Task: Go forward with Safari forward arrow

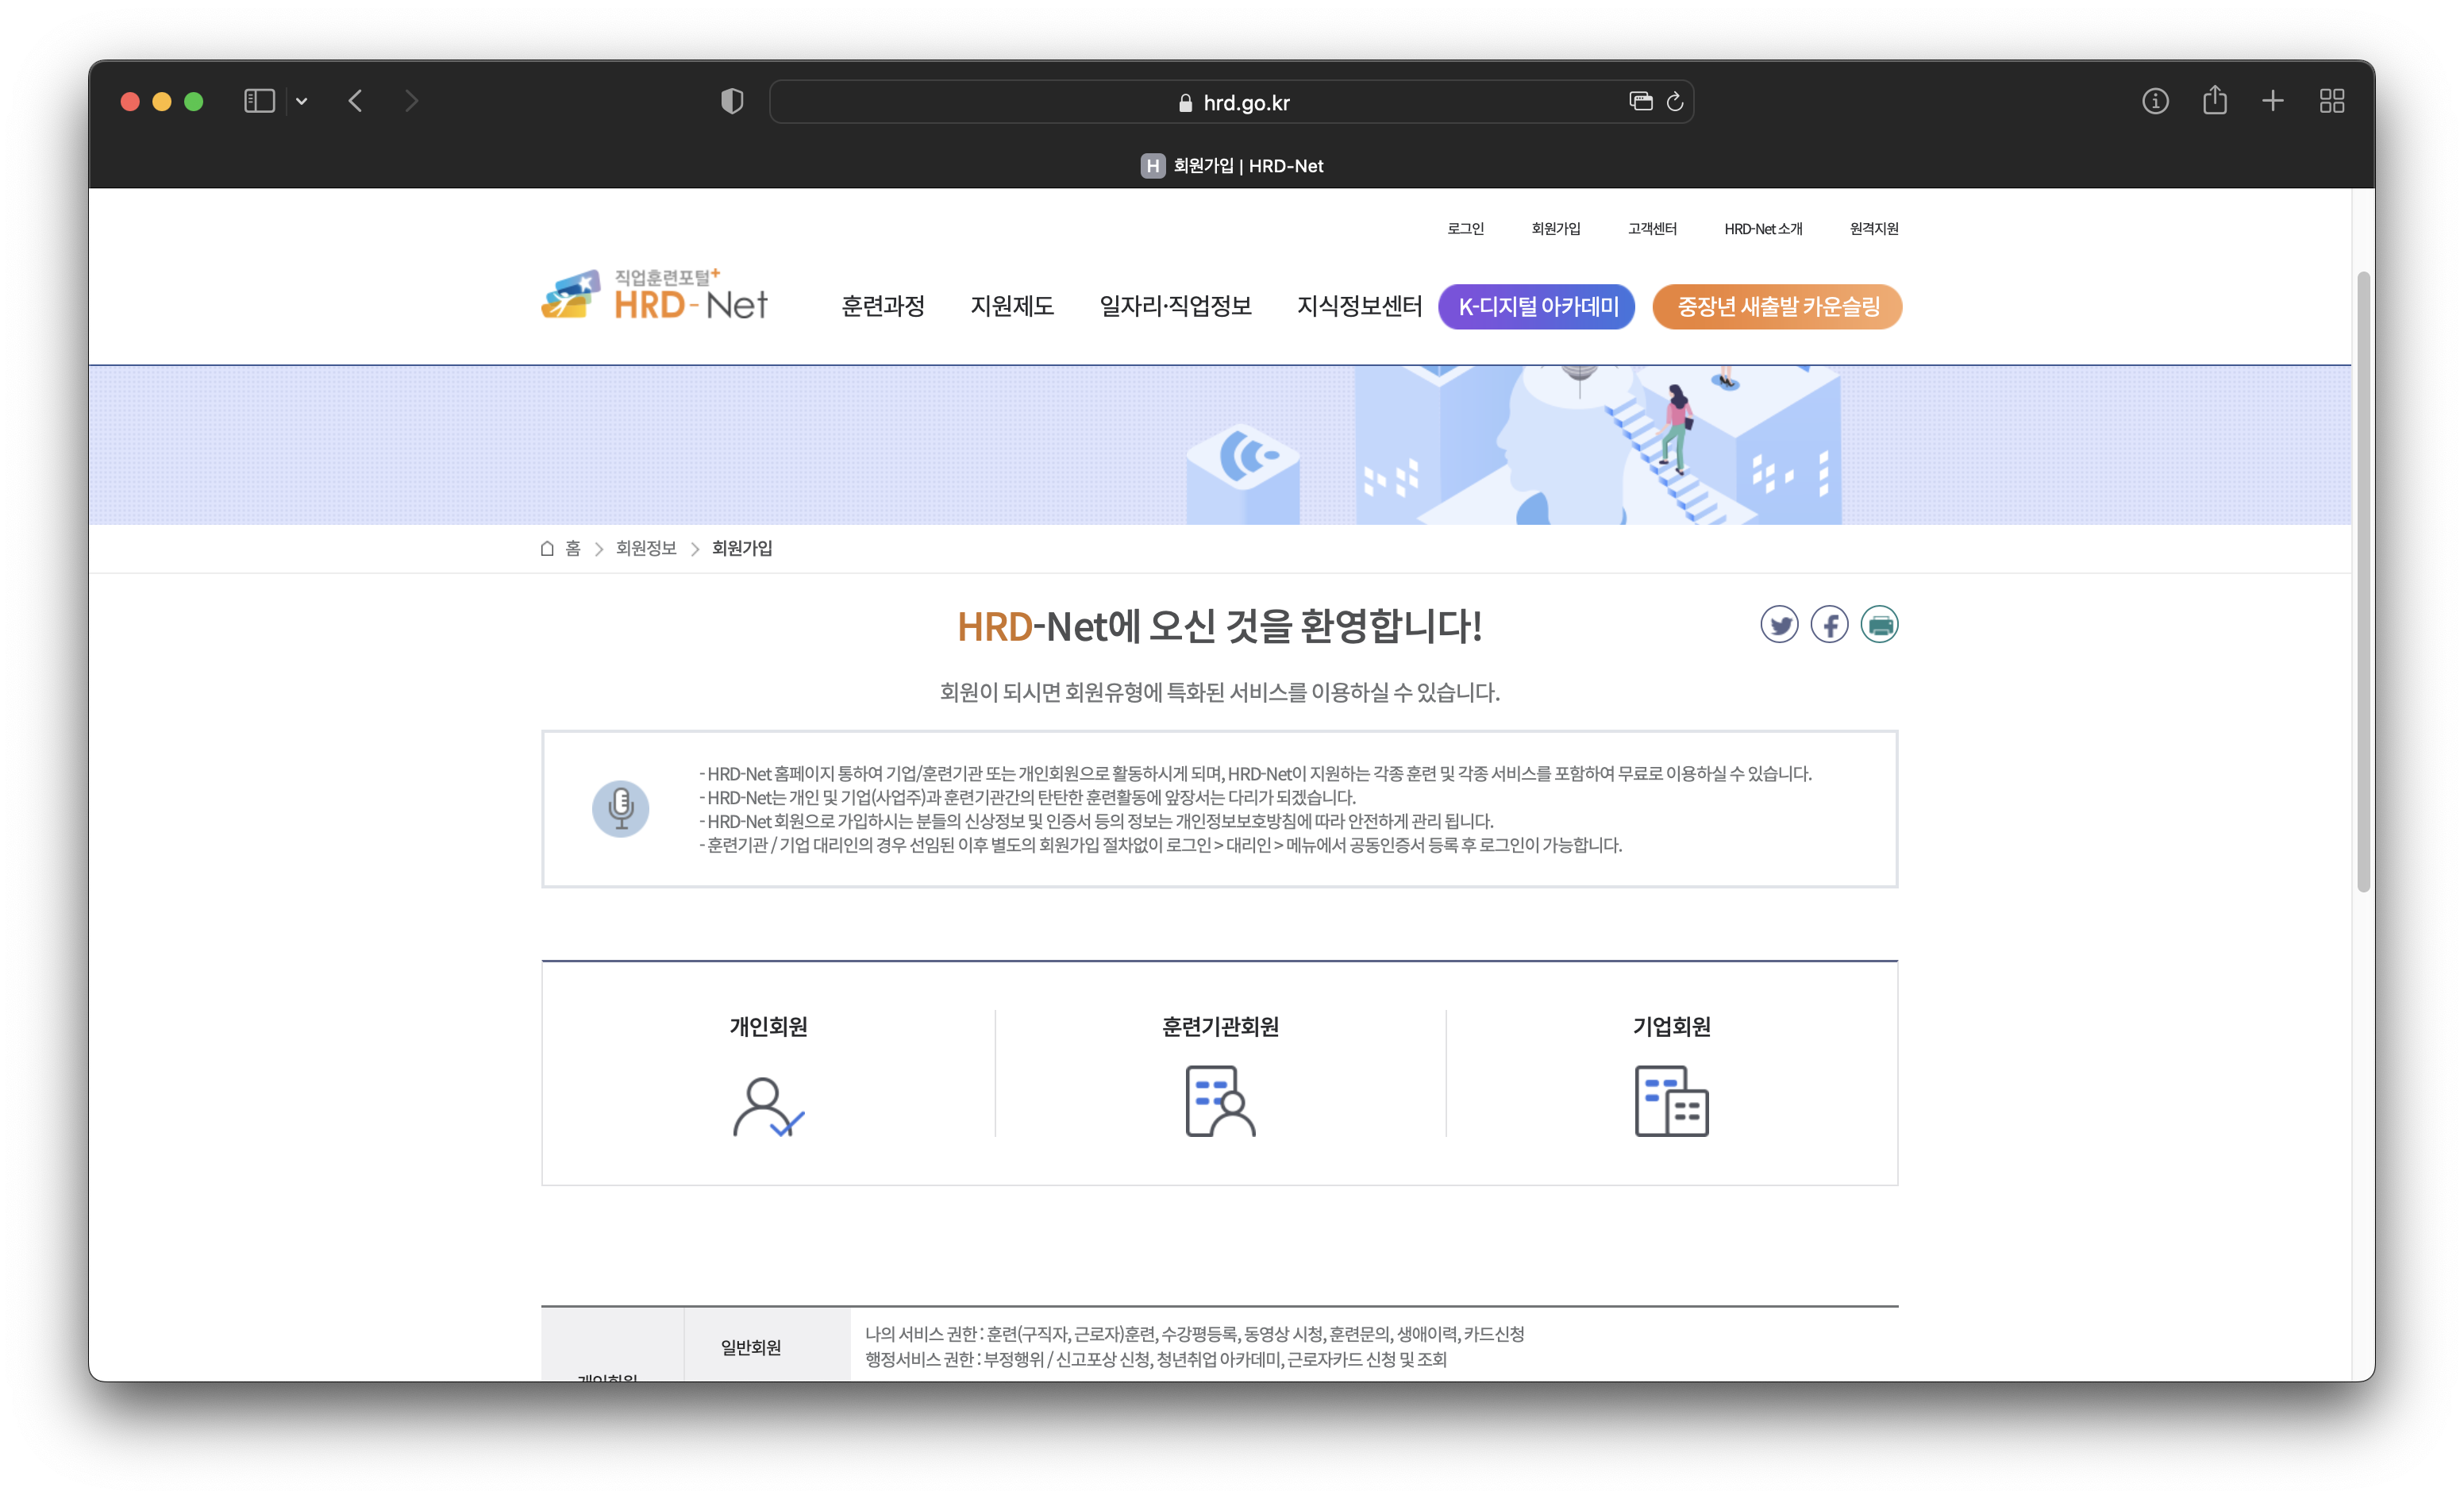Action: coord(411,101)
